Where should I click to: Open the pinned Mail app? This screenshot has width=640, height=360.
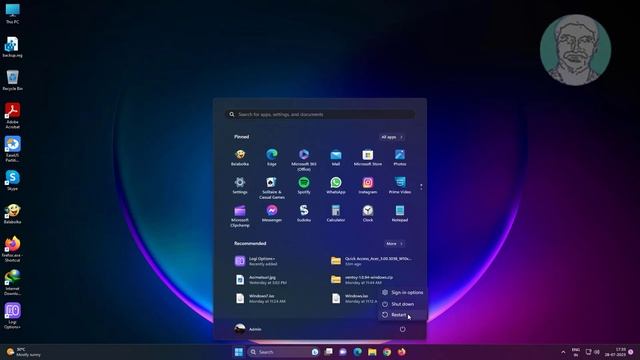coord(336,158)
